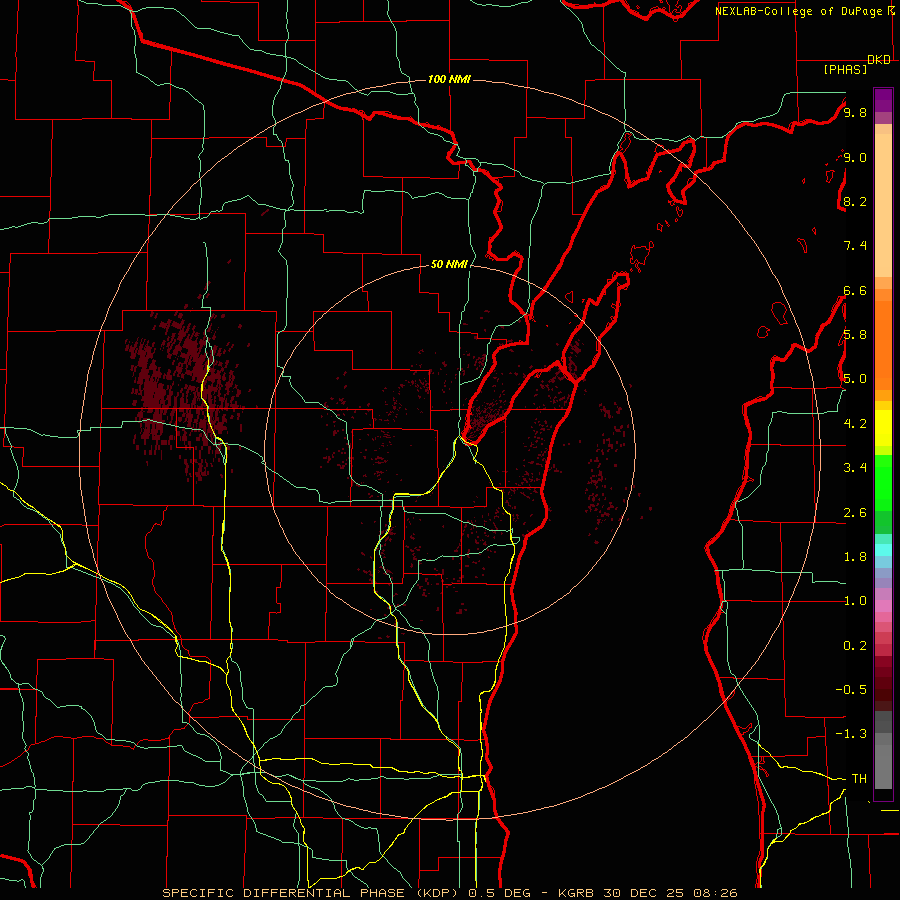Click the 9.0 value on the scale
900x900 pixels.
[855, 157]
